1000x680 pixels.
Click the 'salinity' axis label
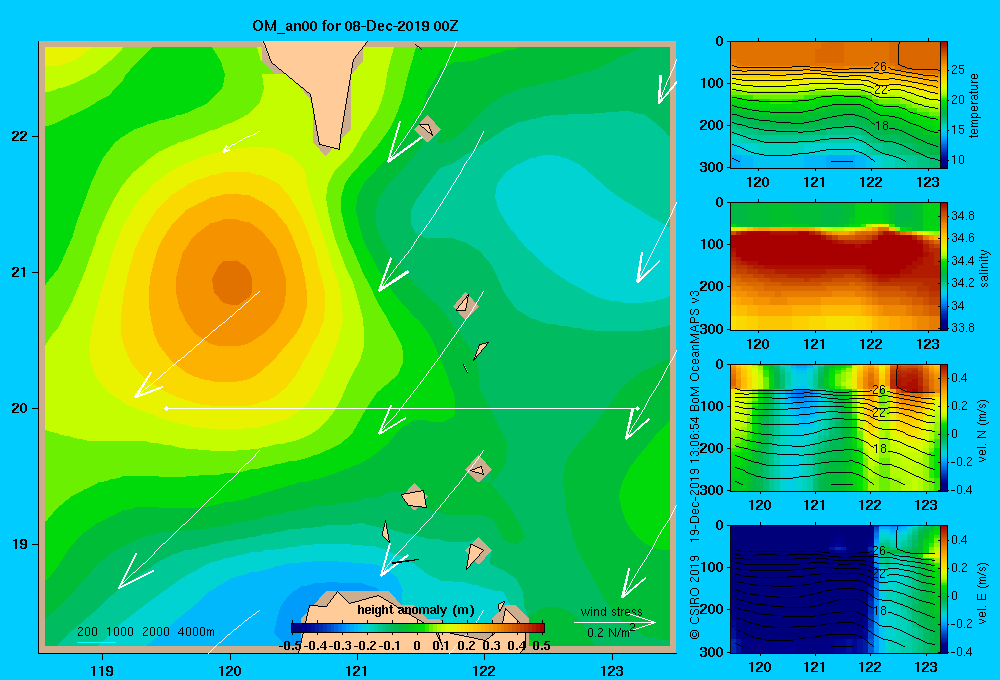984,268
